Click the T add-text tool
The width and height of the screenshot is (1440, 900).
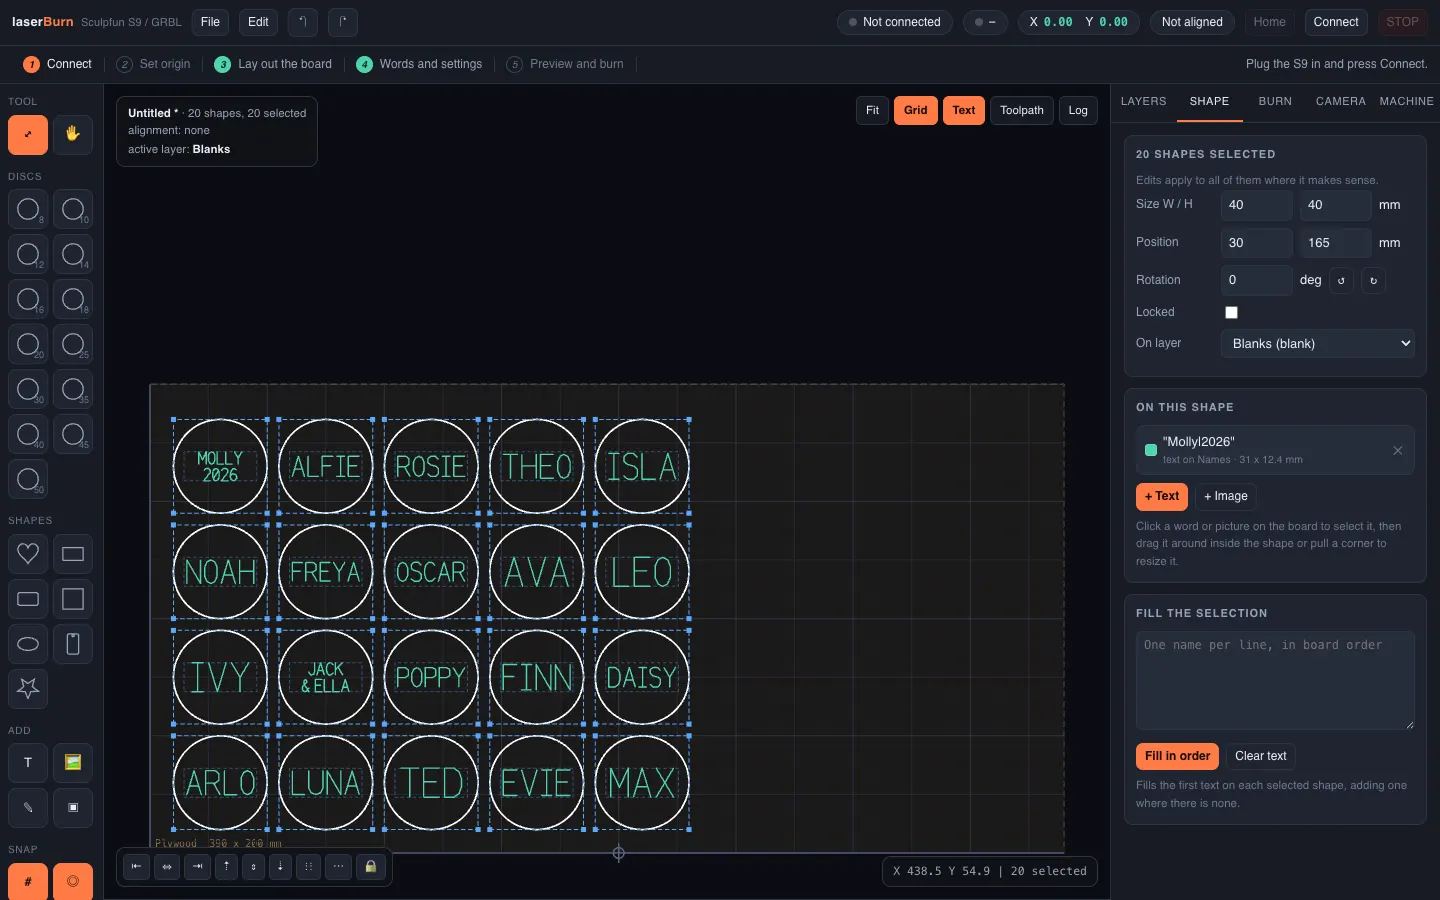click(28, 763)
